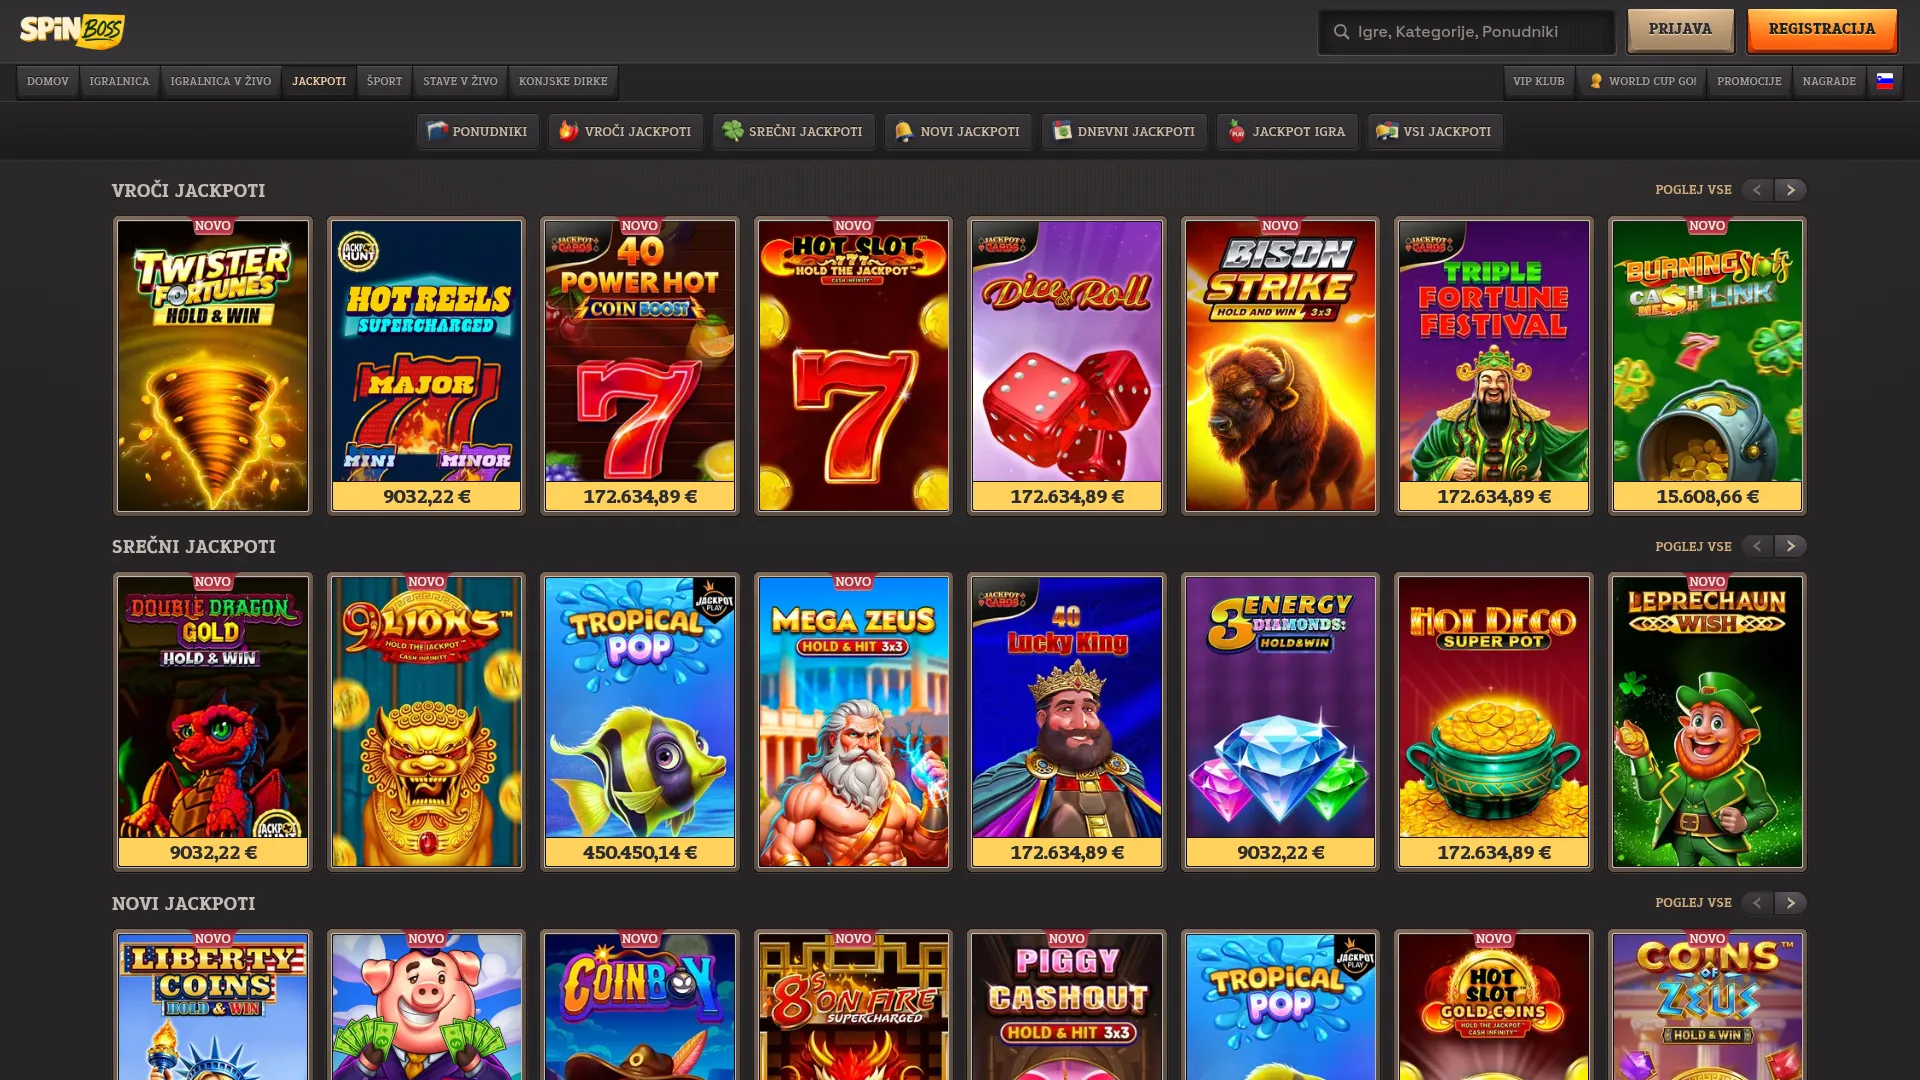Show previous games in Vroči Jackpoti carousel
The height and width of the screenshot is (1080, 1920).
(1757, 190)
